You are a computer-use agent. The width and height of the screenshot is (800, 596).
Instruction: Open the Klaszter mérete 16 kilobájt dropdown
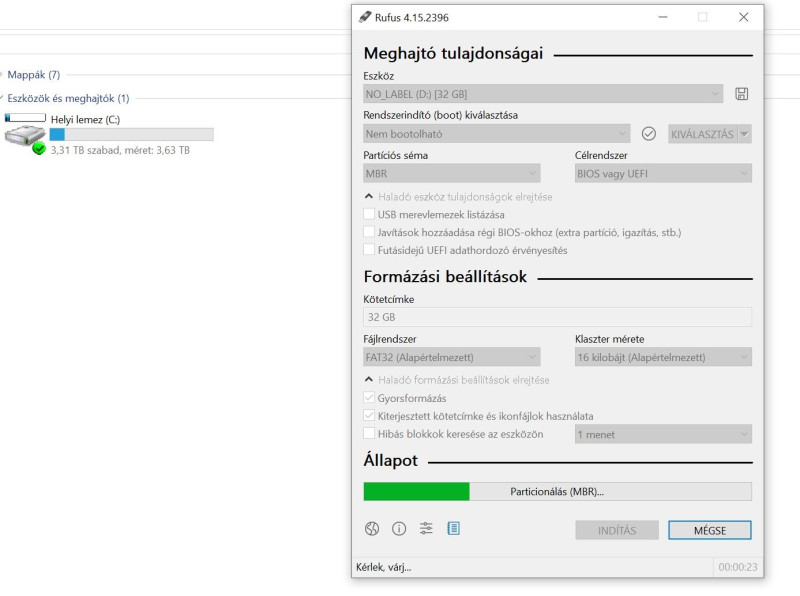(663, 357)
